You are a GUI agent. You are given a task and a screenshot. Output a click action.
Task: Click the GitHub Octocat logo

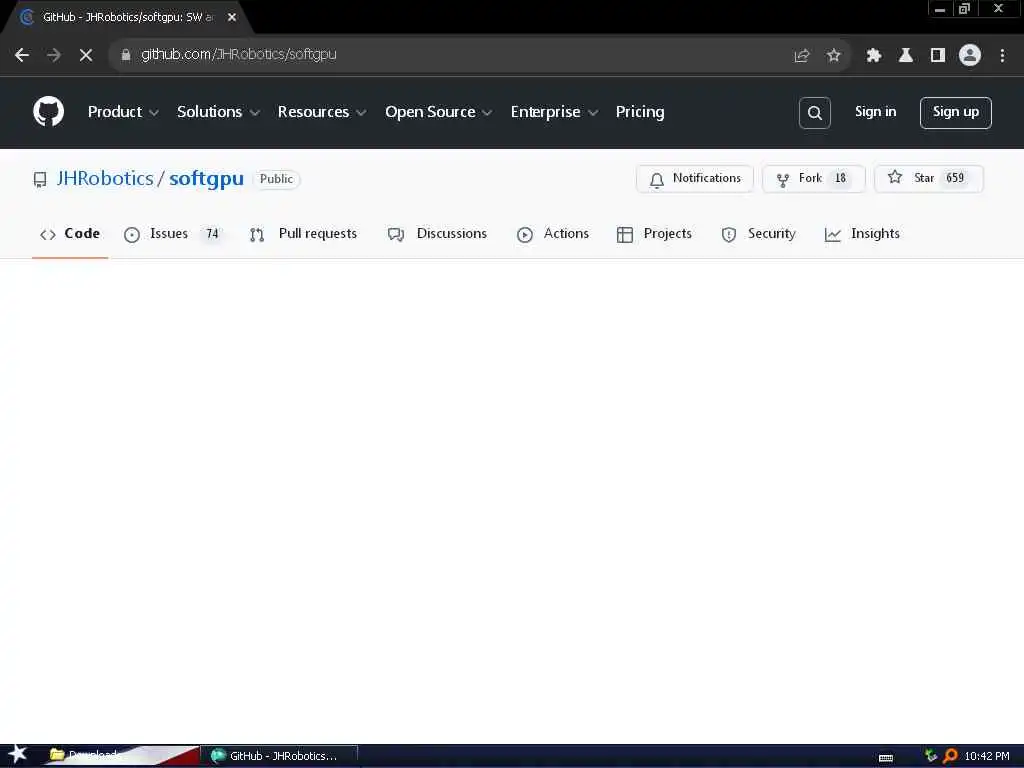48,112
